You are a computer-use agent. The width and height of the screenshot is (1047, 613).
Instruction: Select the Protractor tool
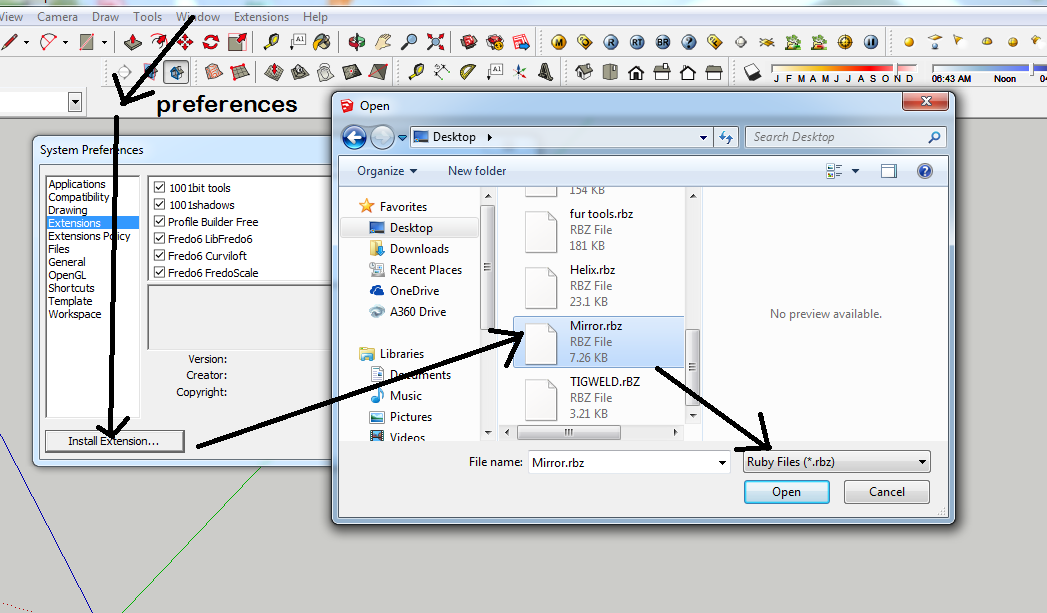(467, 71)
